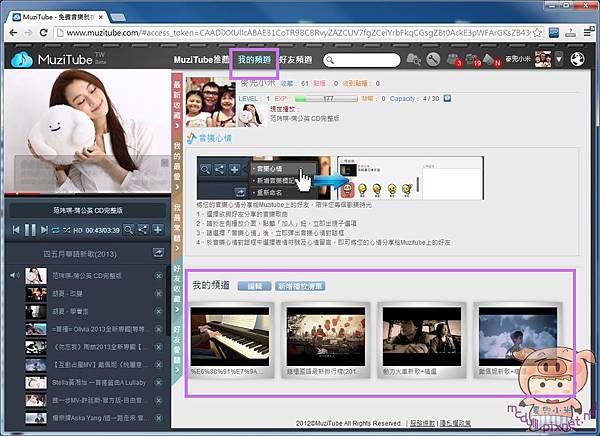Image resolution: width=600 pixels, height=436 pixels.
Task: Pause the current song
Action: [x=30, y=230]
